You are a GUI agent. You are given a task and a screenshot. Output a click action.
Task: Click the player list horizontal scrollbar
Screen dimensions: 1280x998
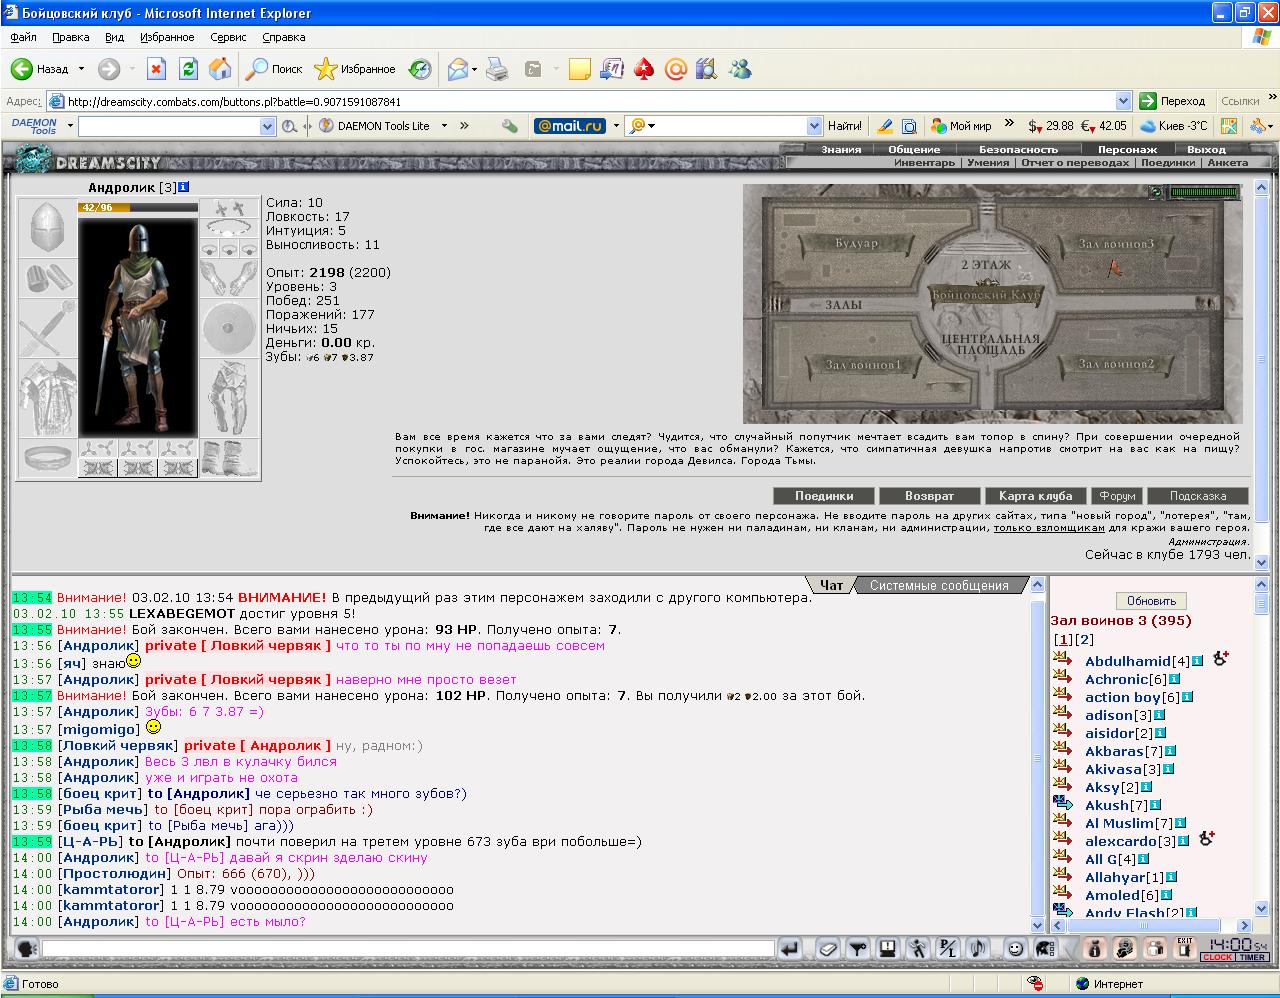pyautogui.click(x=1151, y=926)
